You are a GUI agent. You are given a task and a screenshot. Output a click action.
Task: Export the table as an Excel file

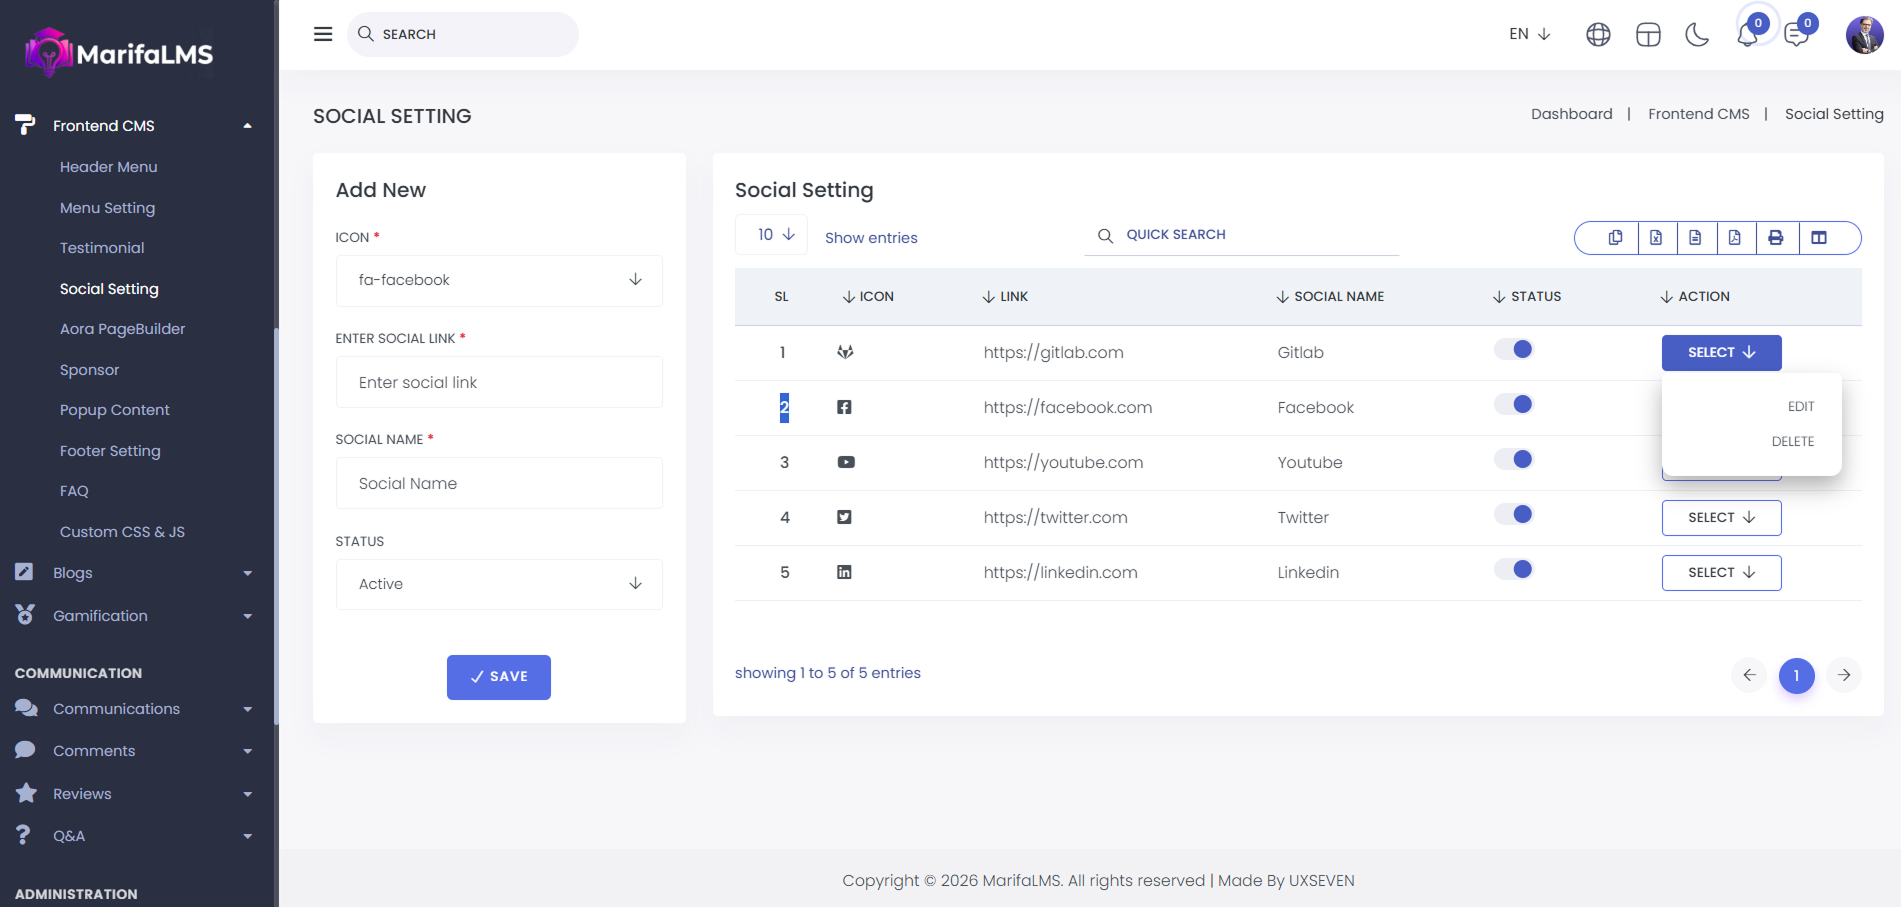click(1656, 238)
